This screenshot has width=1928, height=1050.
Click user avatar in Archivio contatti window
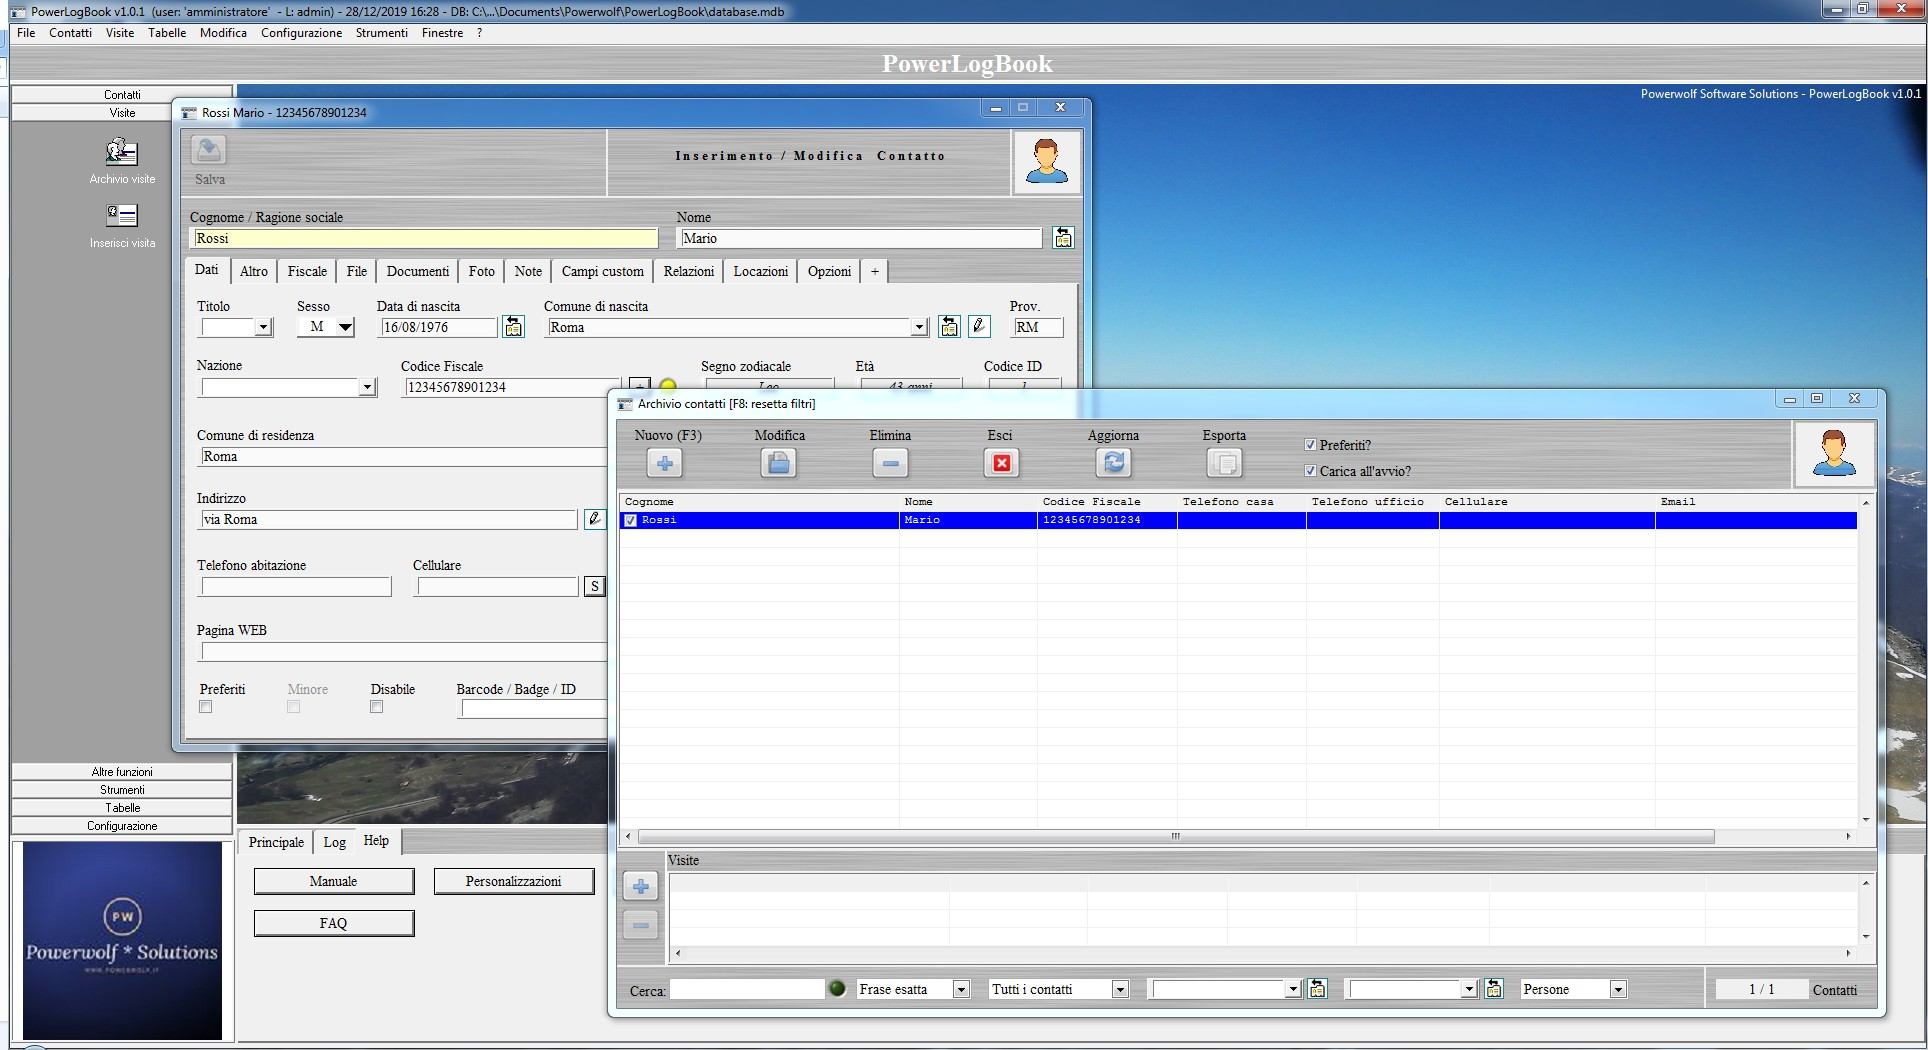point(1834,455)
